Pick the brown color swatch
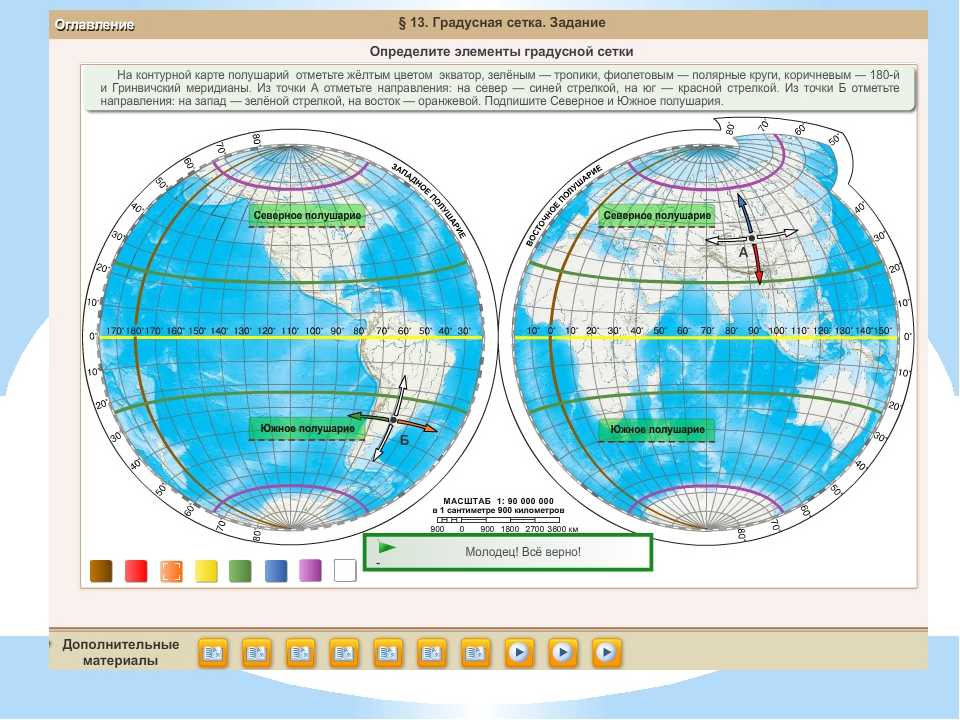Viewport: 960px width, 720px height. point(101,571)
